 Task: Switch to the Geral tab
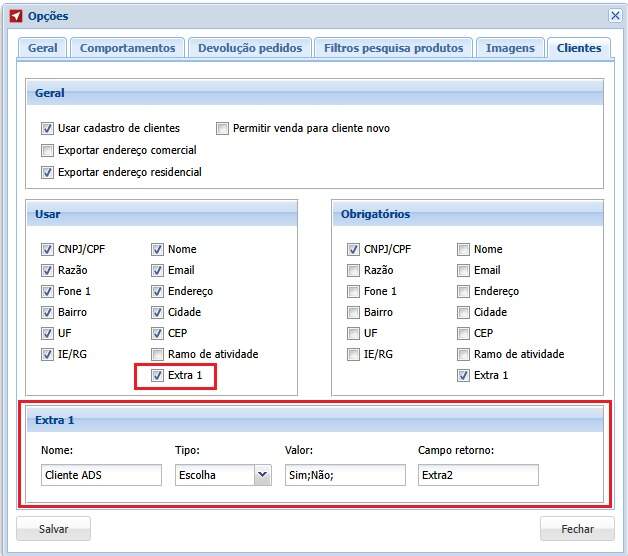point(42,48)
